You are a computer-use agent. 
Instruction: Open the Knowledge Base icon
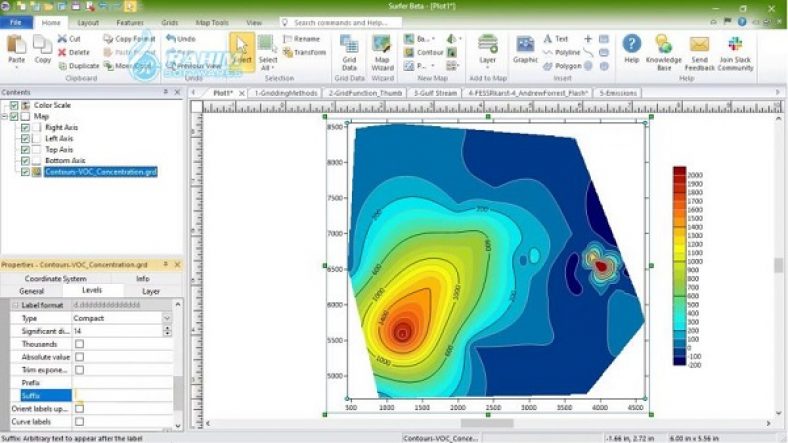point(664,44)
